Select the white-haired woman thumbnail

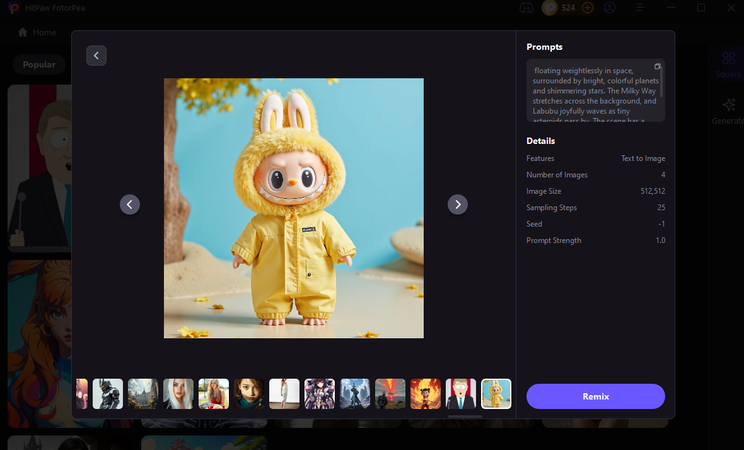[178, 394]
